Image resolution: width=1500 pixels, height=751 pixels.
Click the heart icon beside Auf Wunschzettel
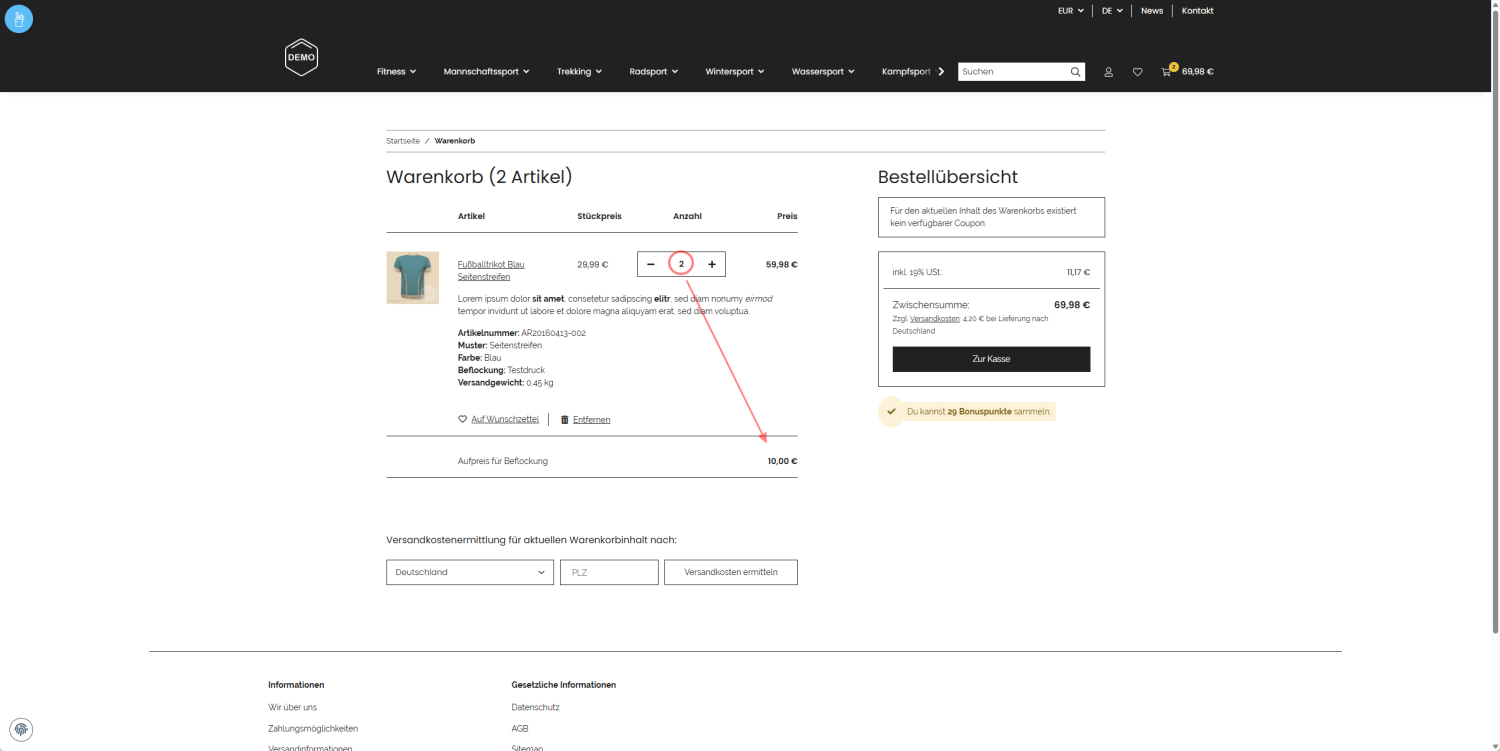(x=461, y=419)
